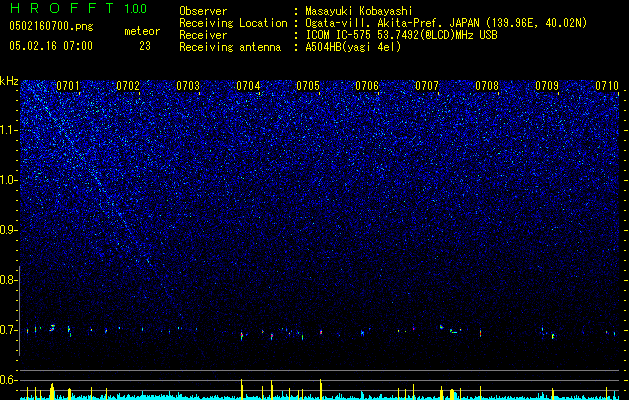Click the date 05.02.16 07:00
This screenshot has height=400, width=629.
(51, 46)
